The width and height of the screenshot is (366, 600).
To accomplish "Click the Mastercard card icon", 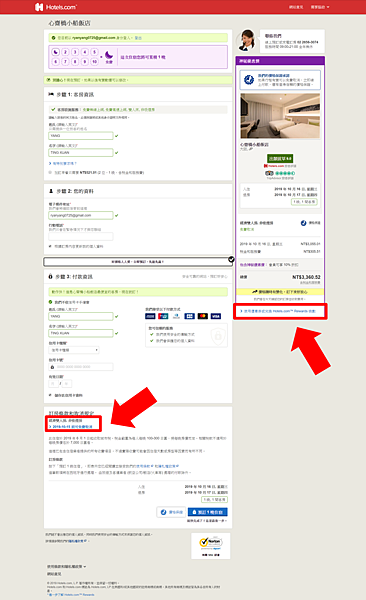I will pyautogui.click(x=203, y=316).
